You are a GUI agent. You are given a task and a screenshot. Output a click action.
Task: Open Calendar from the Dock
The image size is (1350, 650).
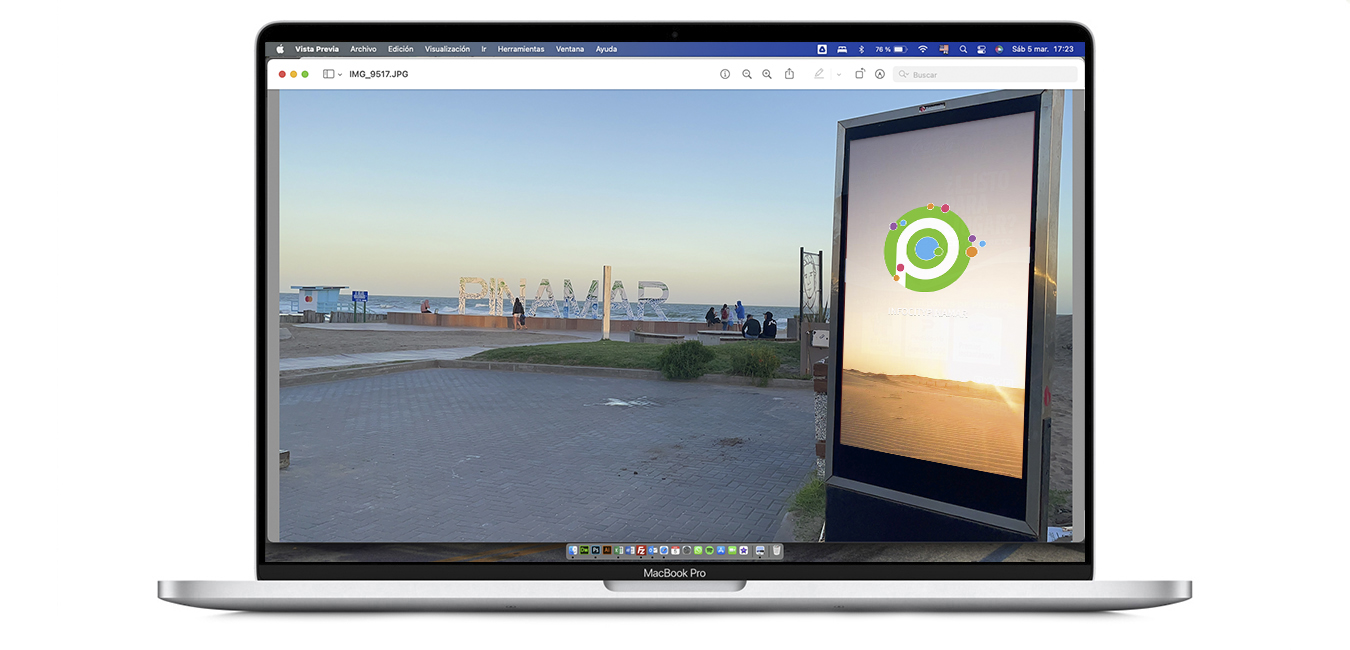pos(675,550)
